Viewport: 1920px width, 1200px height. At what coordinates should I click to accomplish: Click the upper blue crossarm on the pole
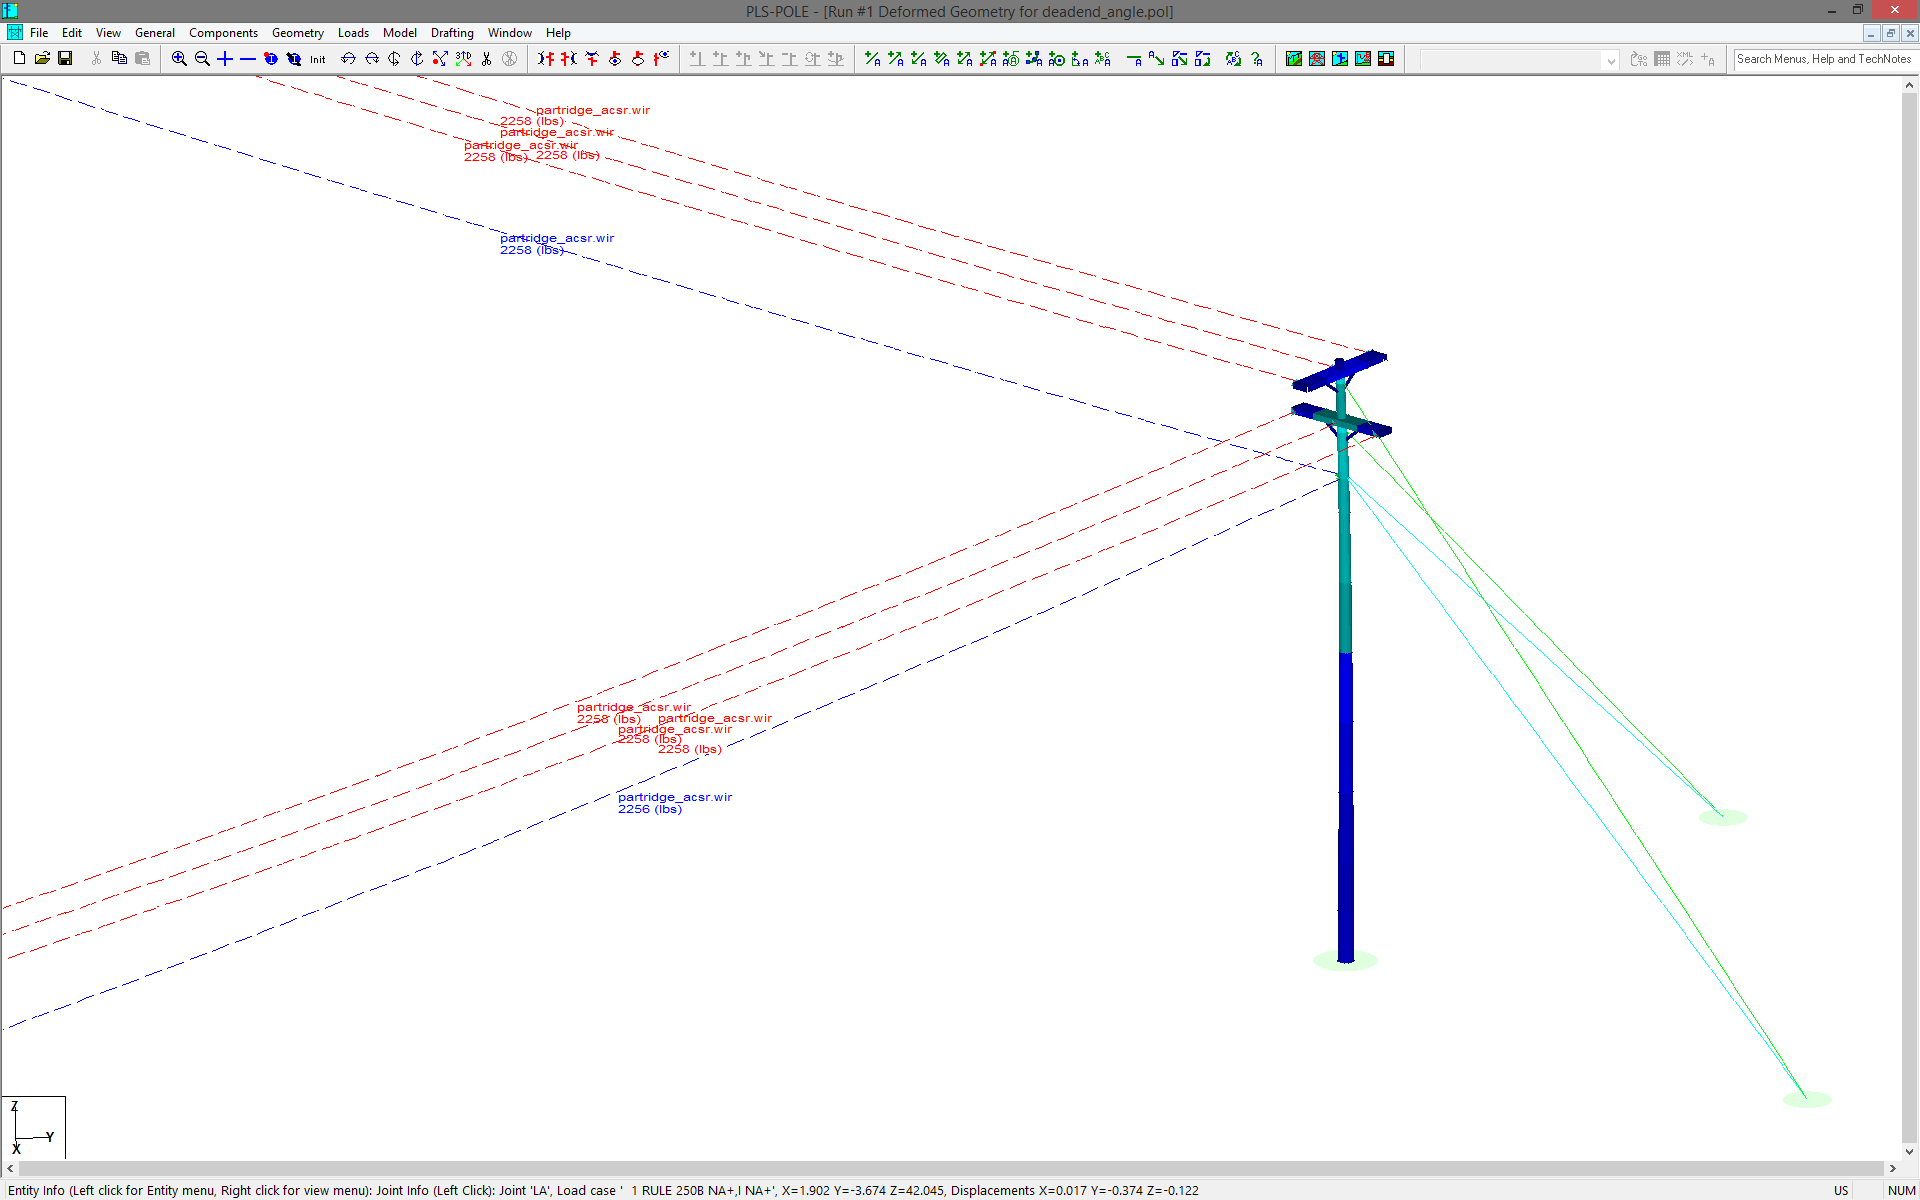(1340, 371)
